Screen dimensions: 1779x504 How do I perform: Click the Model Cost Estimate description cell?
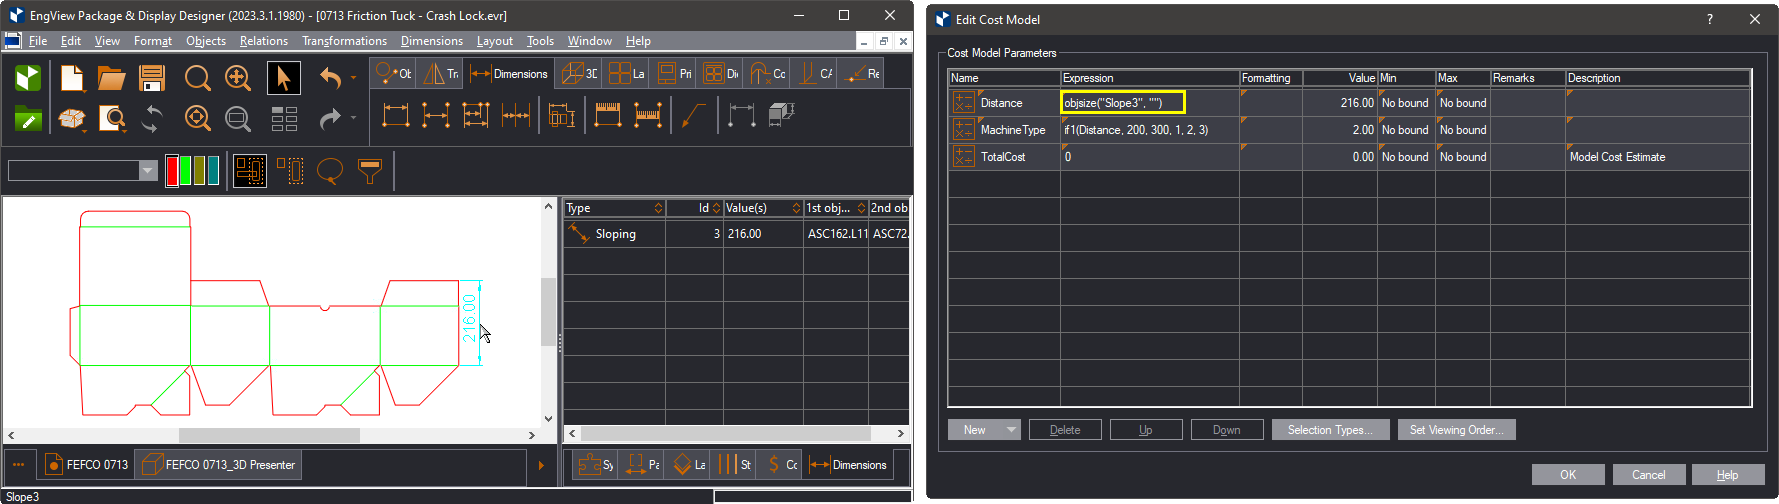(1658, 157)
